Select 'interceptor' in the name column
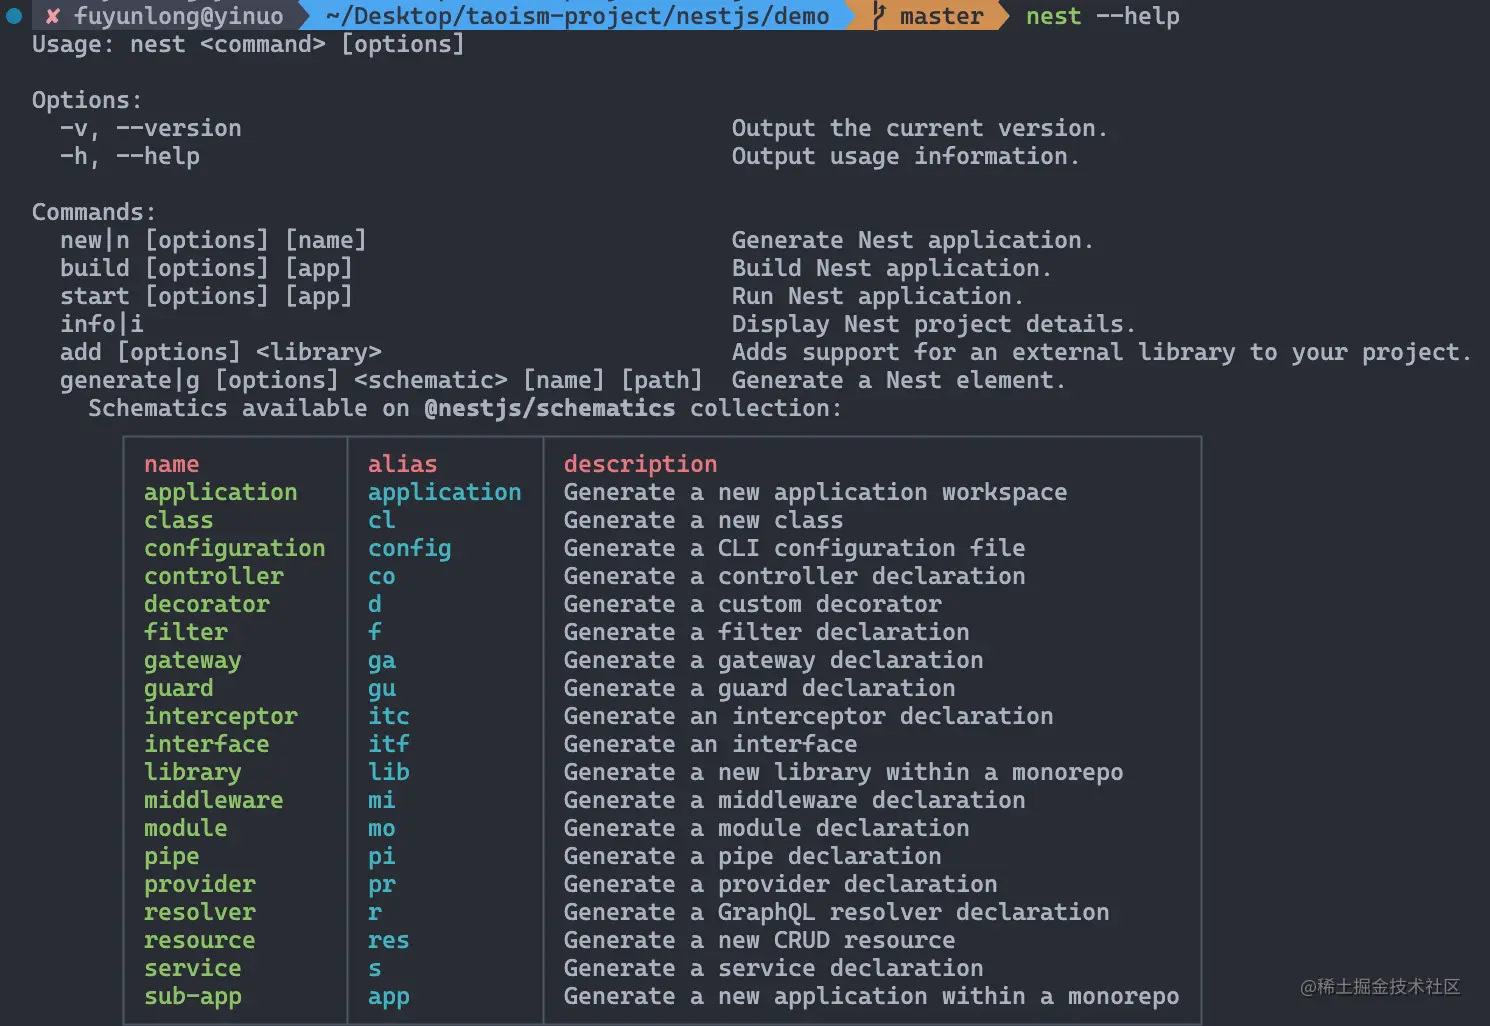Image resolution: width=1490 pixels, height=1026 pixels. click(220, 716)
